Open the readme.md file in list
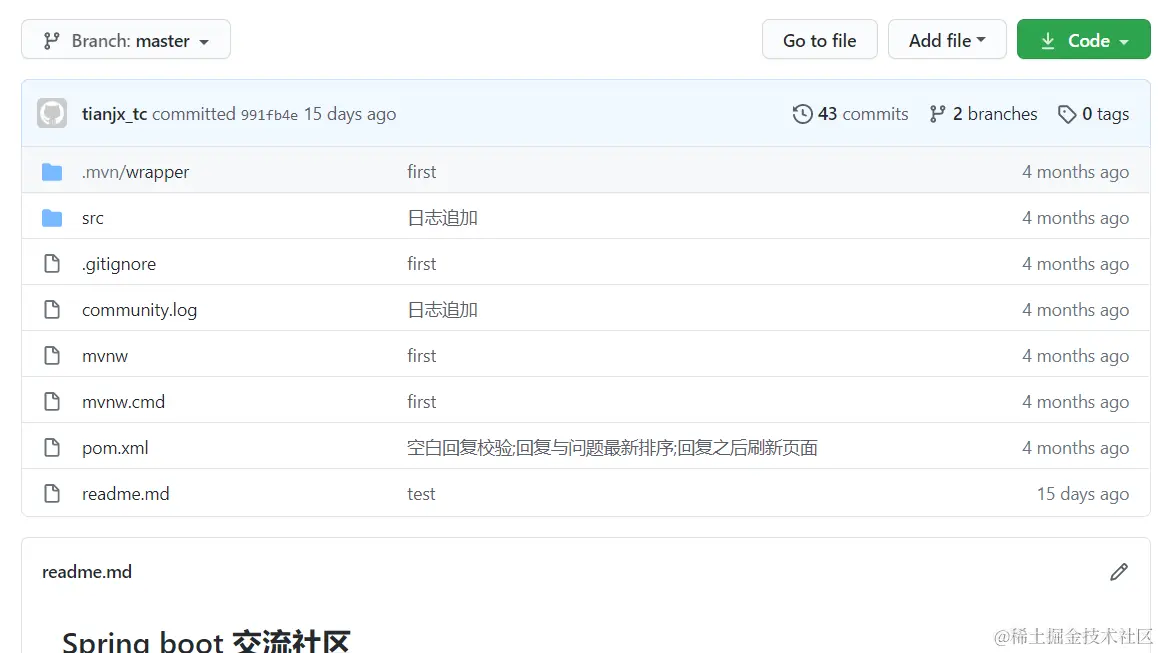This screenshot has height=653, width=1160. pos(125,493)
